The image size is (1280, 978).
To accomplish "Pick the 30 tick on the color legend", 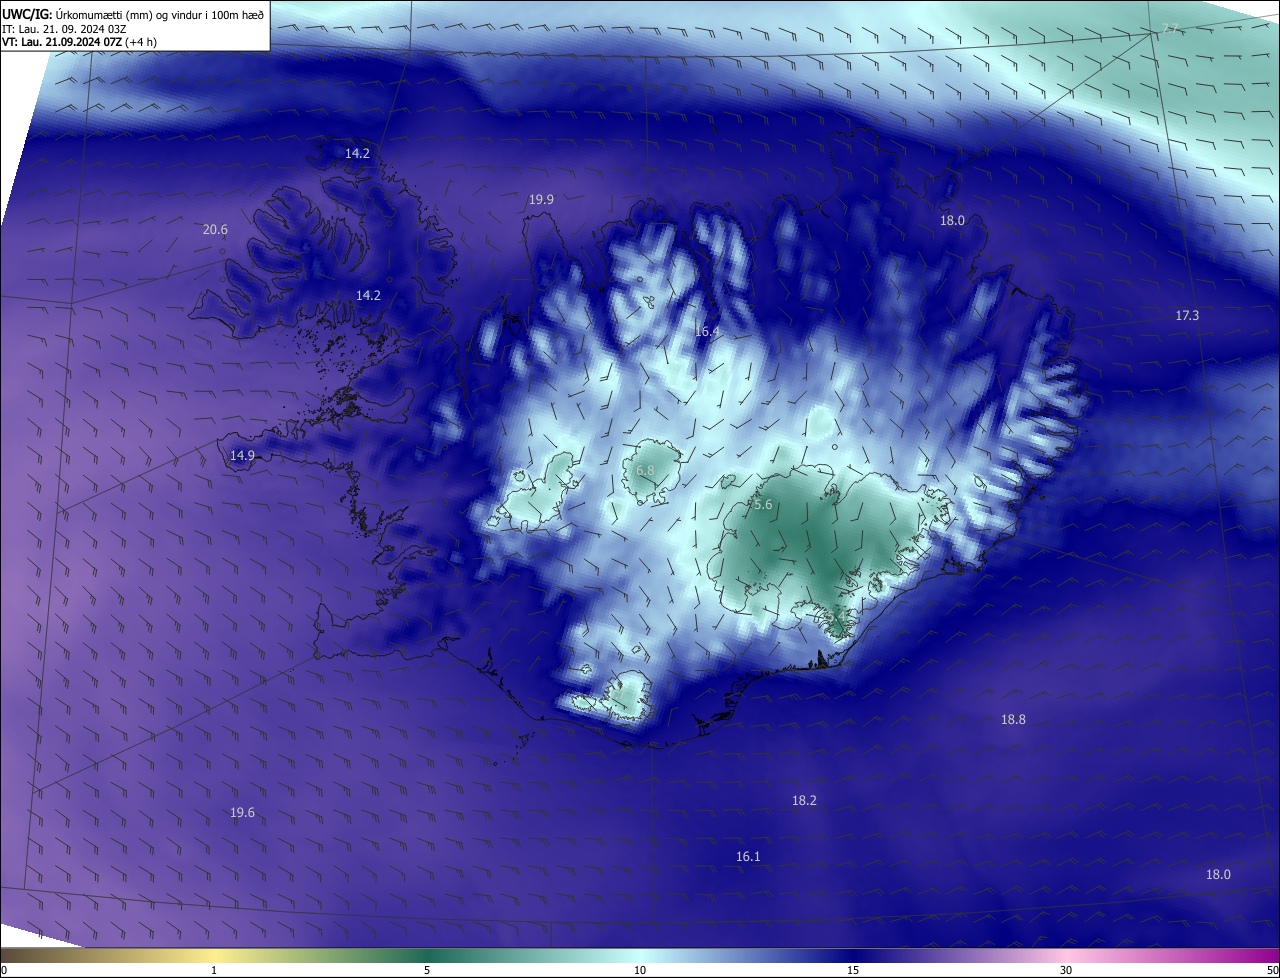I will 1066,970.
